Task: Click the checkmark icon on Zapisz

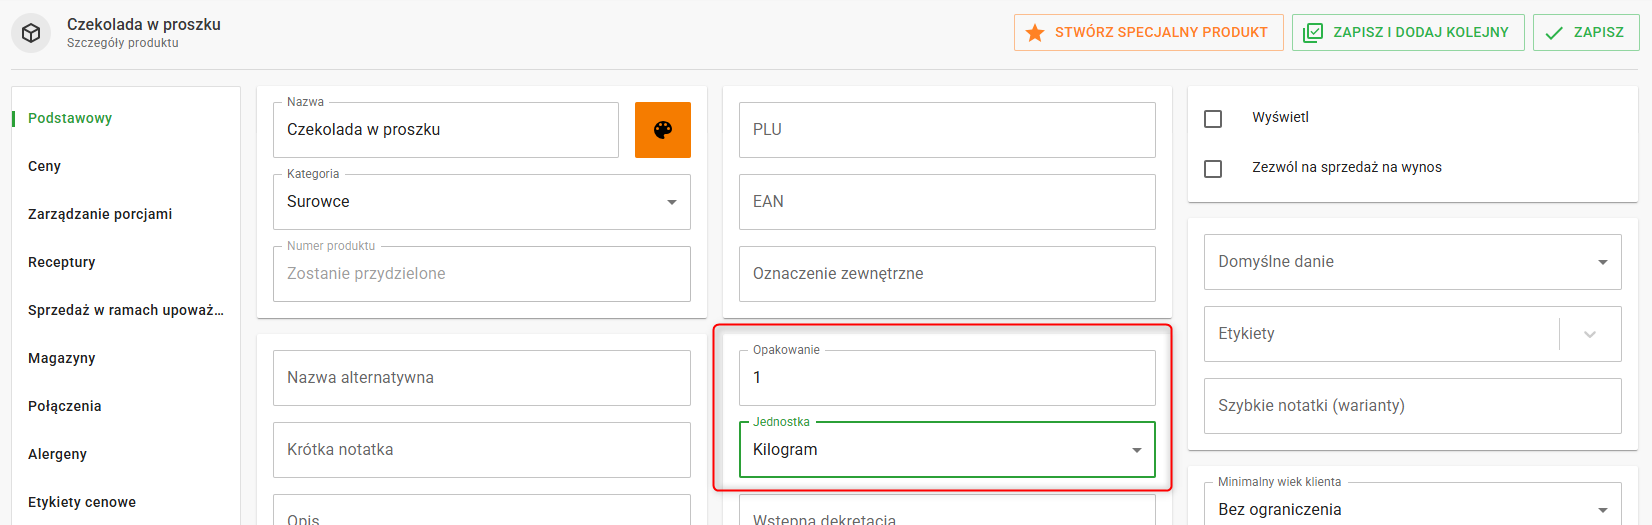Action: click(1554, 33)
